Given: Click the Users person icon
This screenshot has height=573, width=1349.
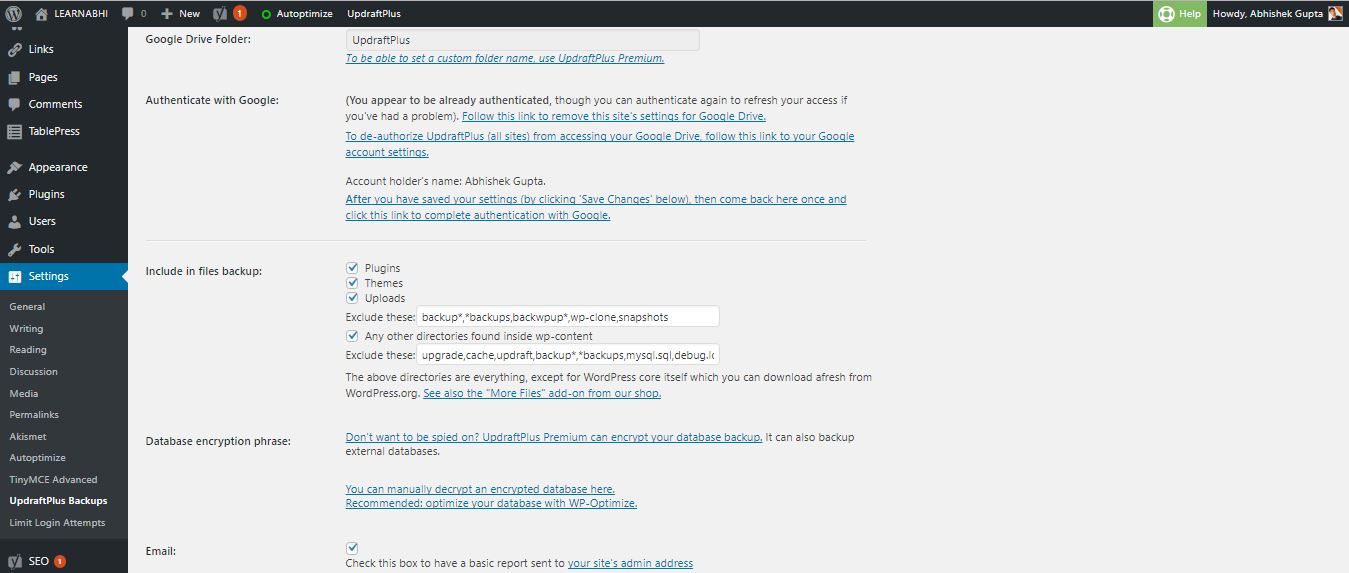Looking at the screenshot, I should (x=14, y=221).
